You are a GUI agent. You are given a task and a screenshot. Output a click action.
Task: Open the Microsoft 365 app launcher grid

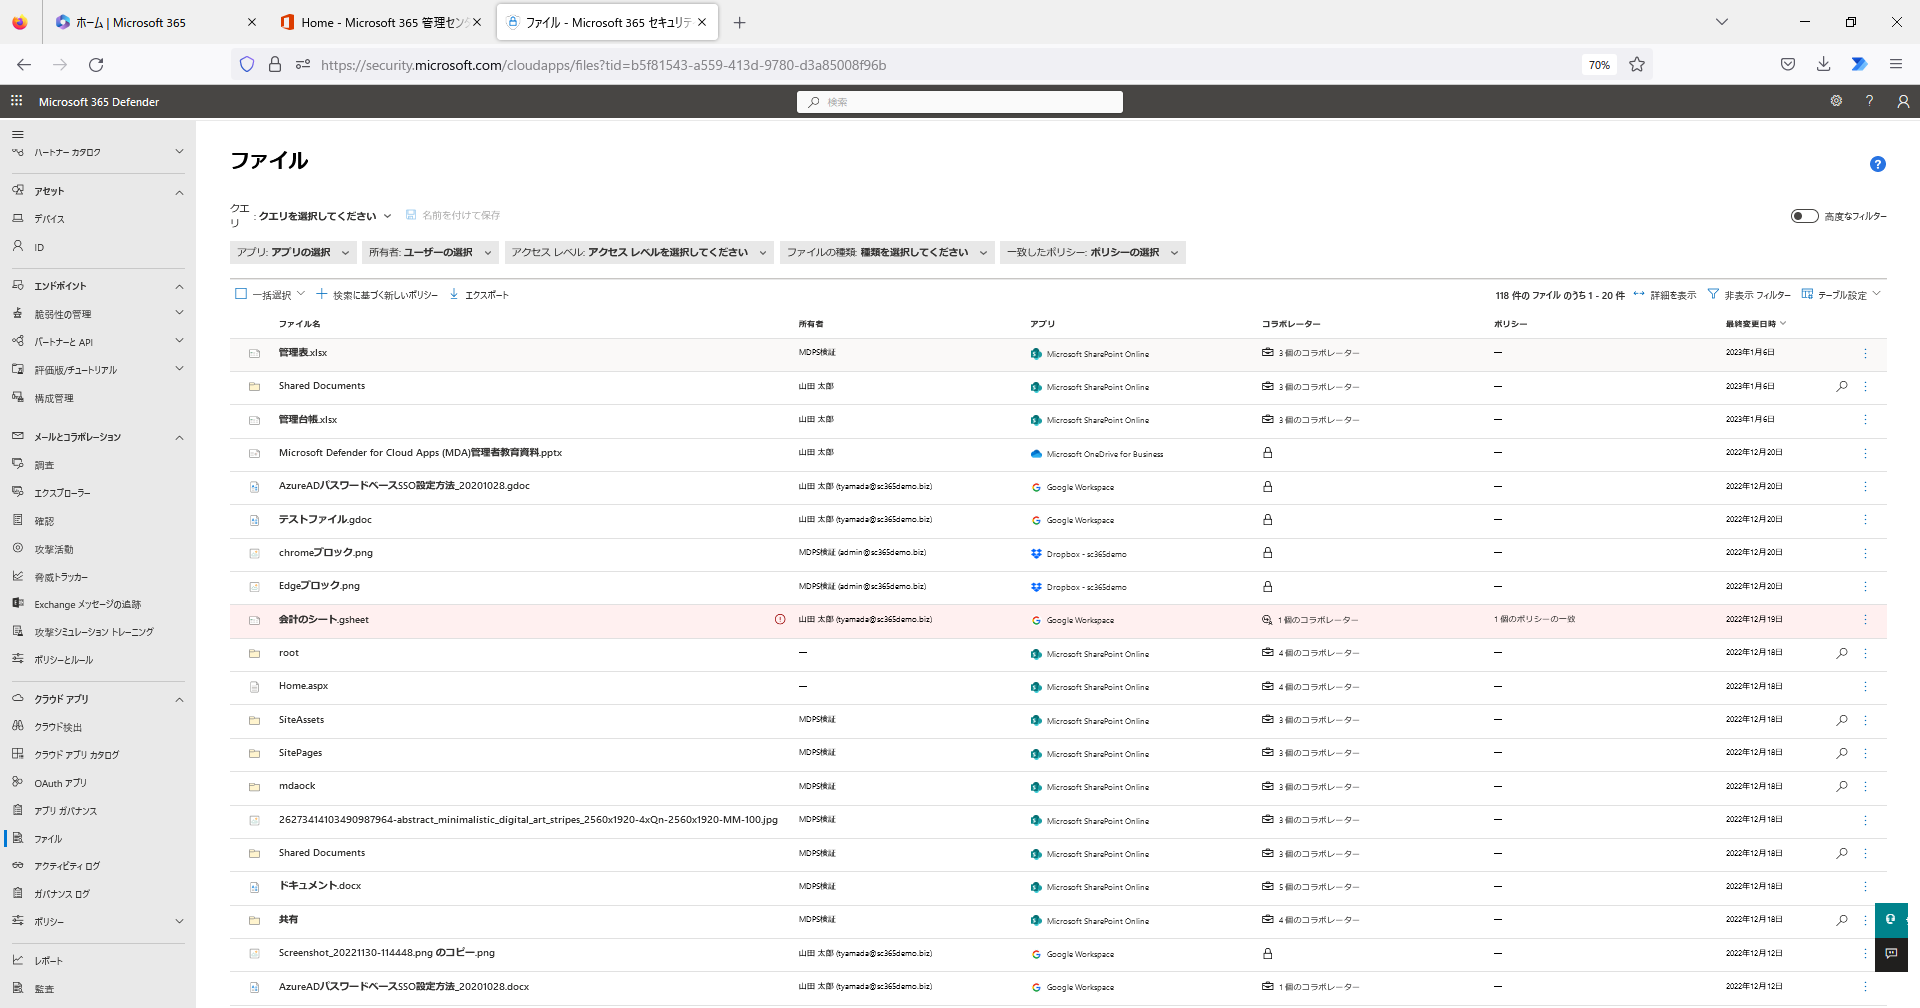point(16,101)
